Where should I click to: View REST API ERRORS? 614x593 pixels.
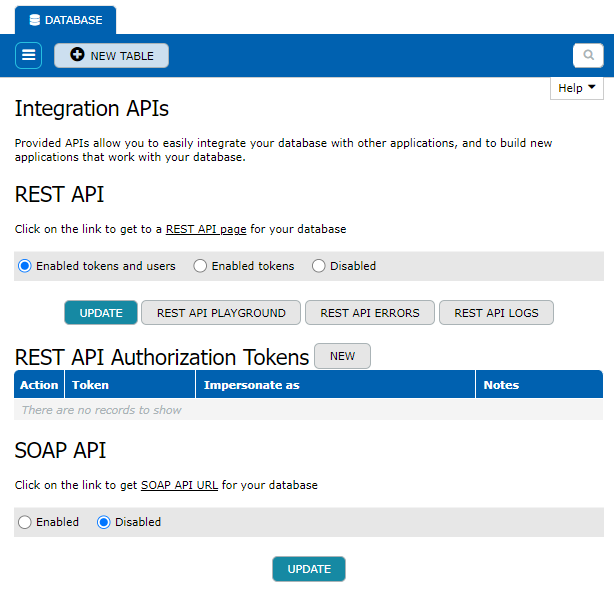pyautogui.click(x=370, y=313)
